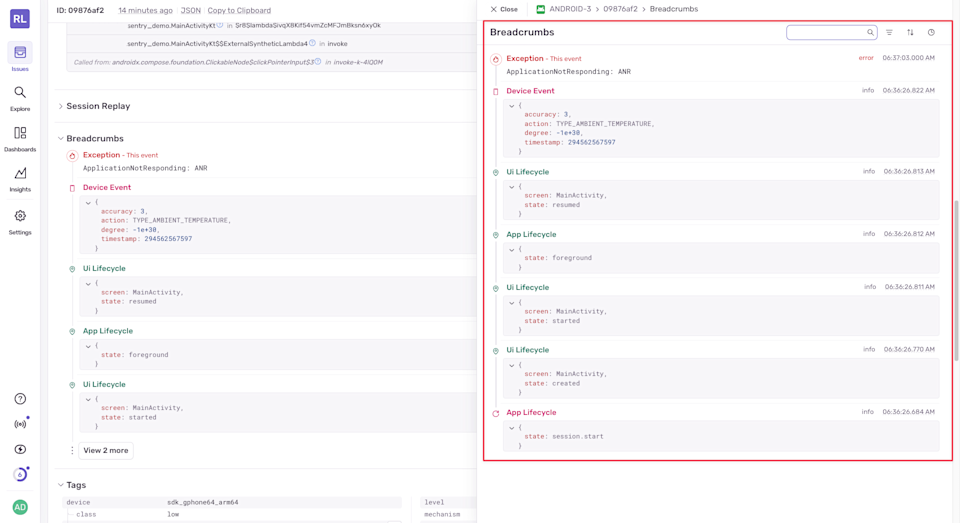Open the JSON link for the event

pyautogui.click(x=190, y=10)
